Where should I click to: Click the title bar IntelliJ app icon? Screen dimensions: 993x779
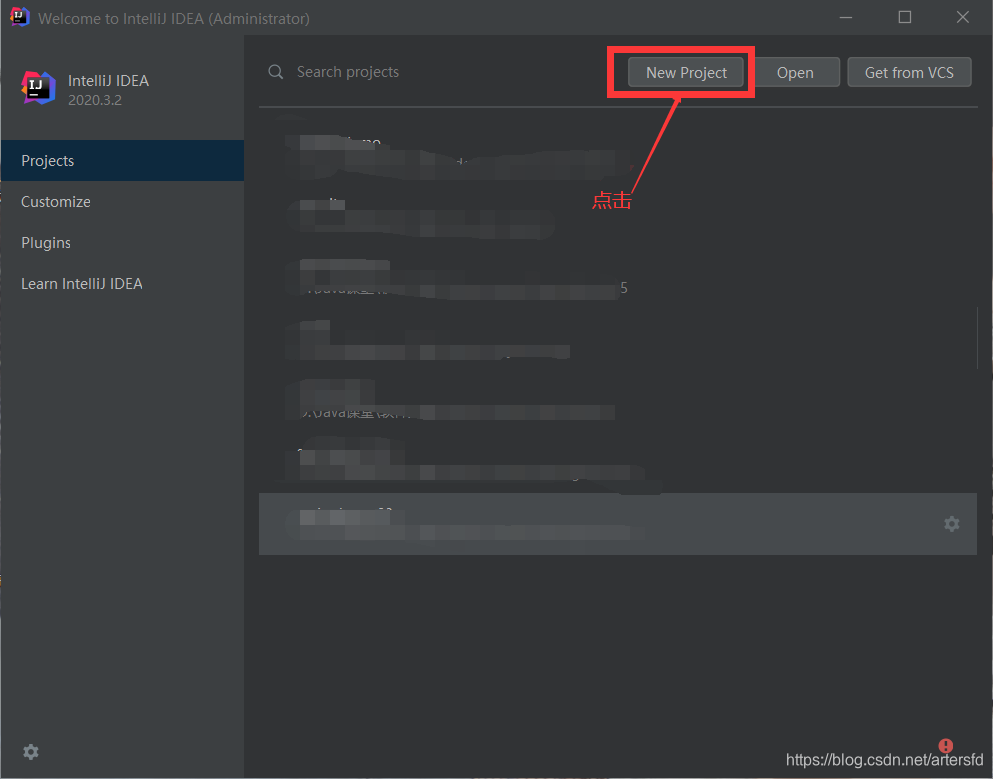point(20,17)
